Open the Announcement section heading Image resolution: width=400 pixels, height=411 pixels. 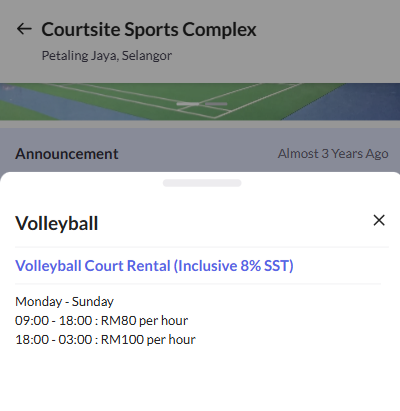point(67,154)
